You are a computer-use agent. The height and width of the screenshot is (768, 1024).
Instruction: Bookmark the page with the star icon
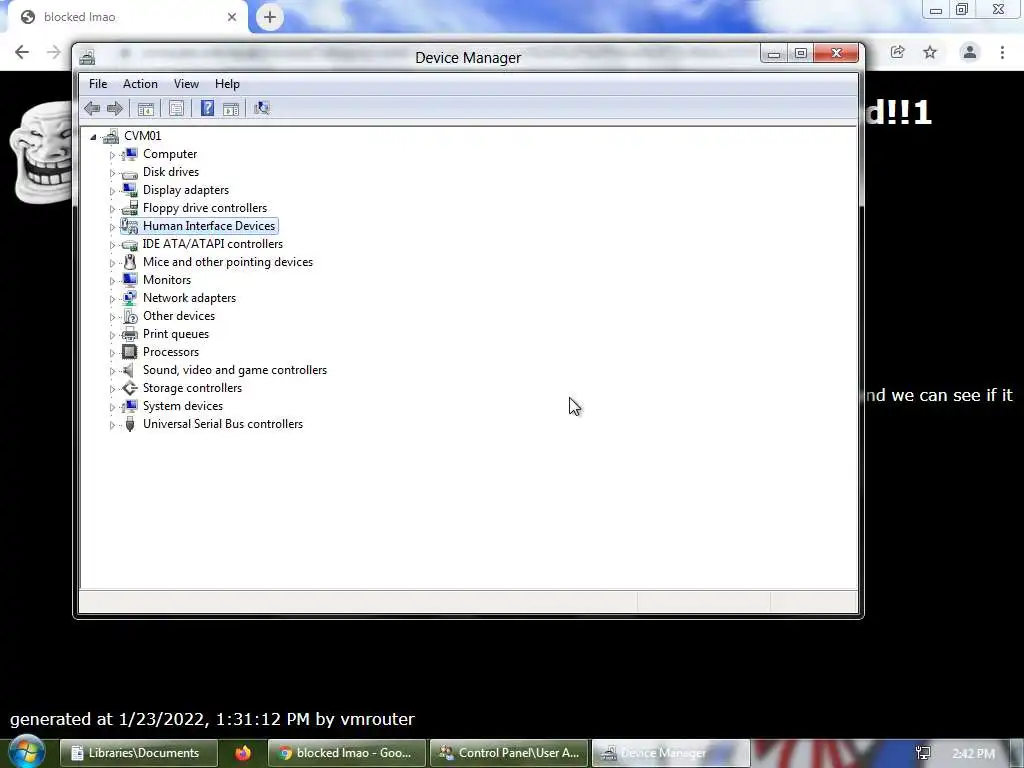(930, 52)
